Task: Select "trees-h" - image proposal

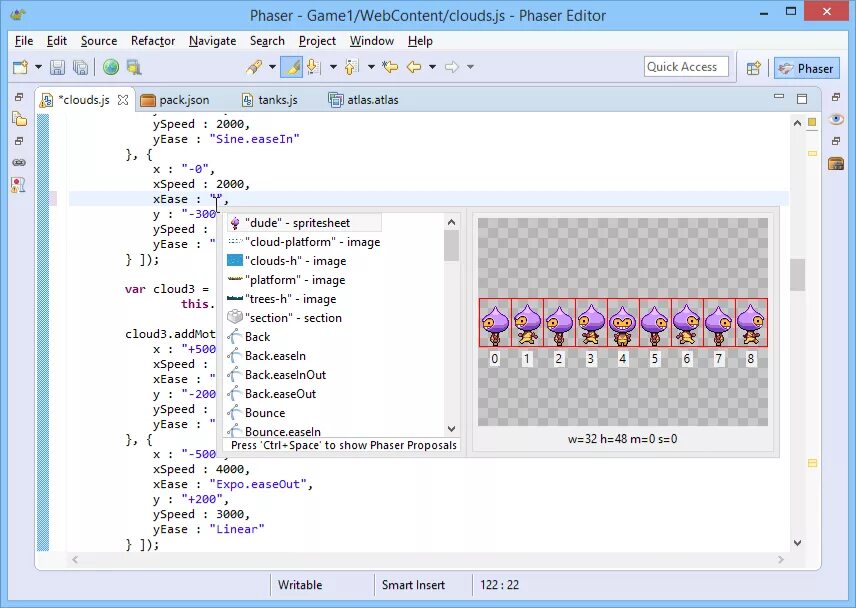Action: tap(282, 299)
